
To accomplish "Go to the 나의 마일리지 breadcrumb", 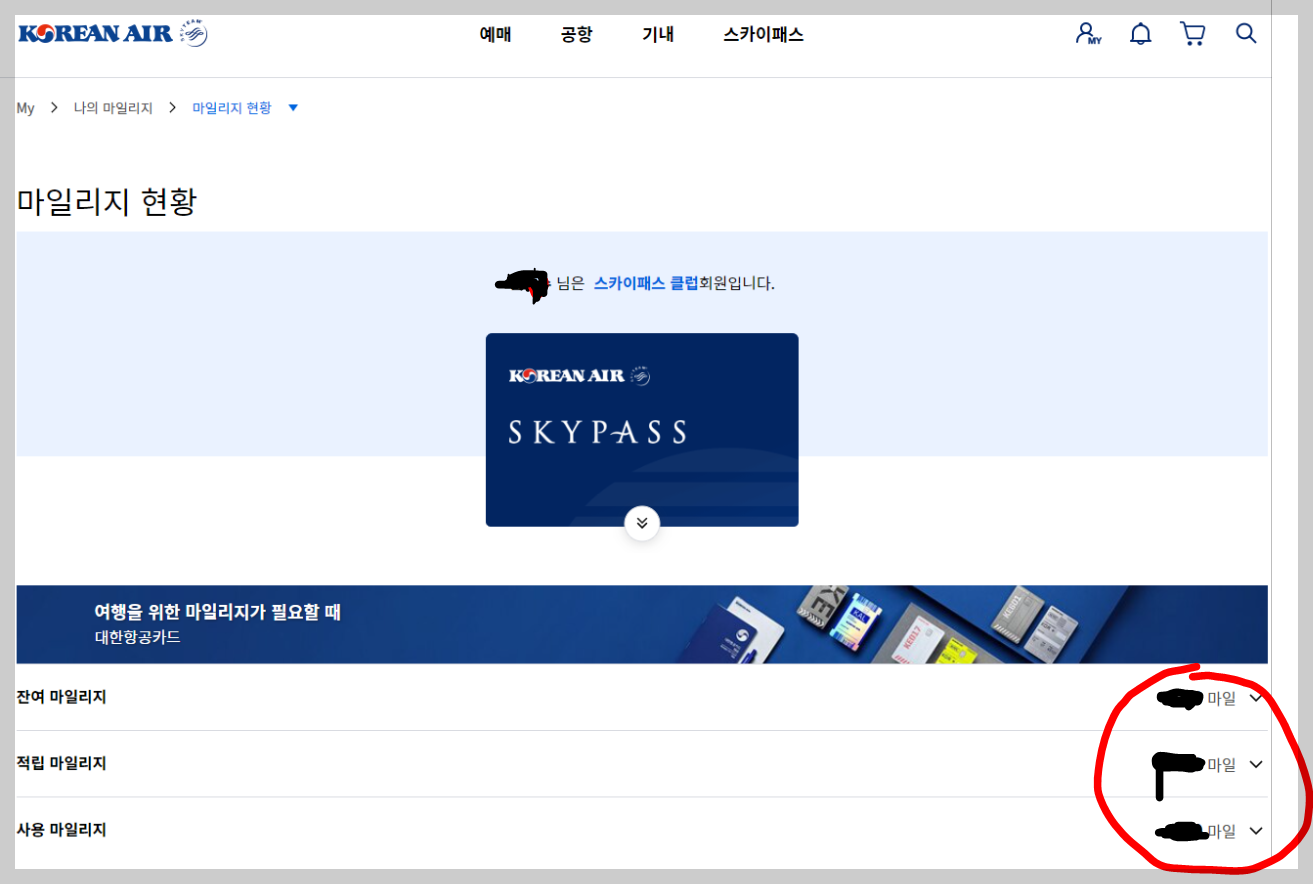I will pyautogui.click(x=113, y=108).
